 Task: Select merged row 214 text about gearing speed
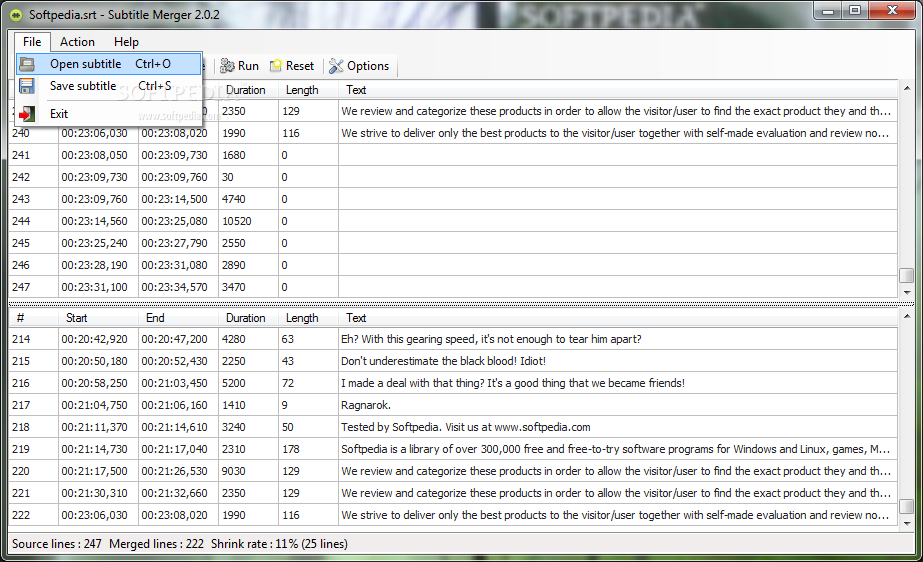492,339
